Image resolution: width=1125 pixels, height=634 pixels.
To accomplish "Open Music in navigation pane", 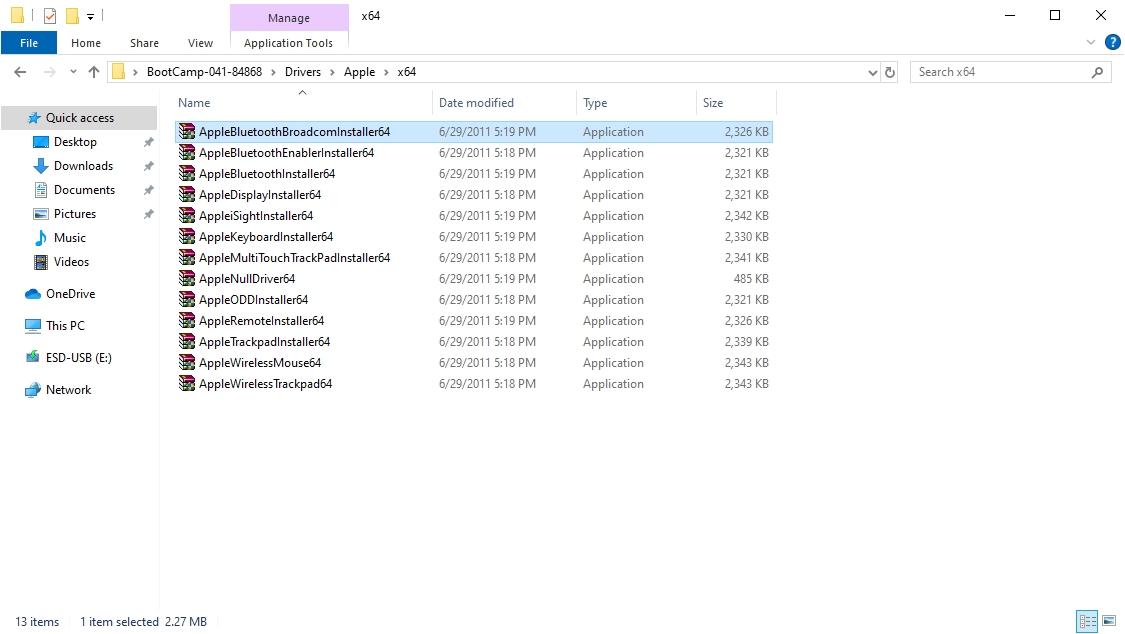I will [70, 238].
